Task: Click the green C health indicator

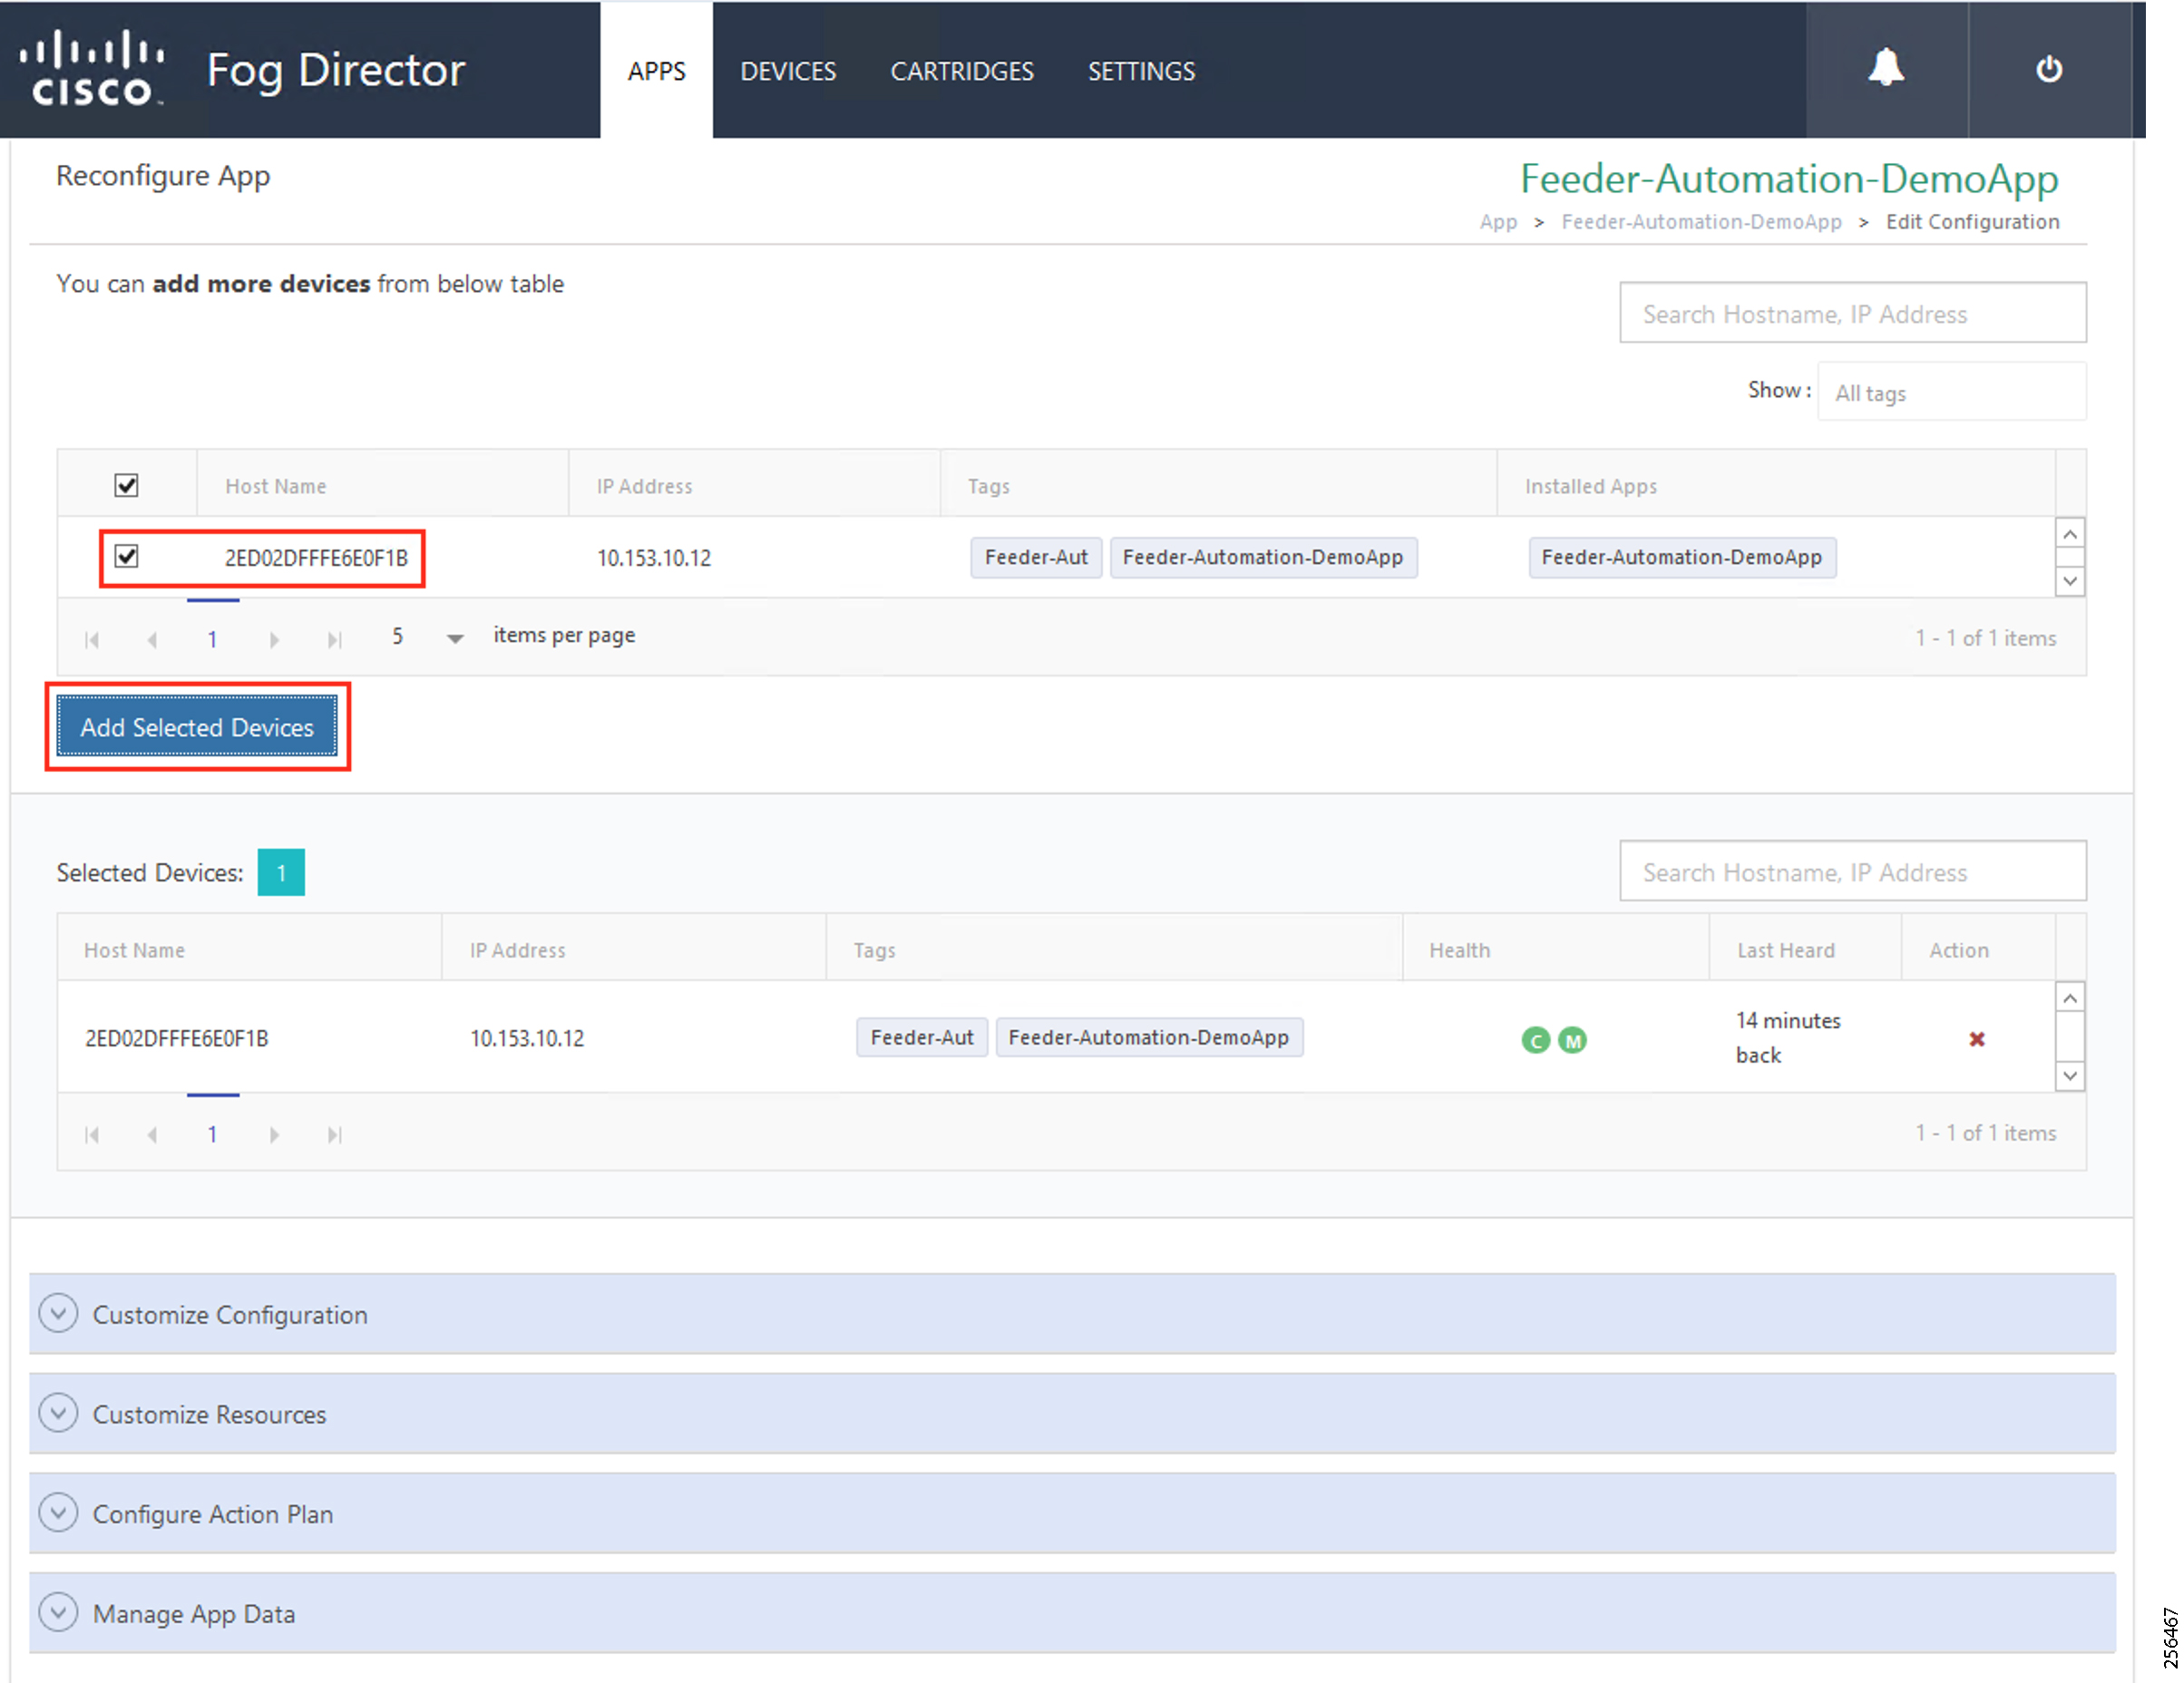Action: pos(1535,1040)
